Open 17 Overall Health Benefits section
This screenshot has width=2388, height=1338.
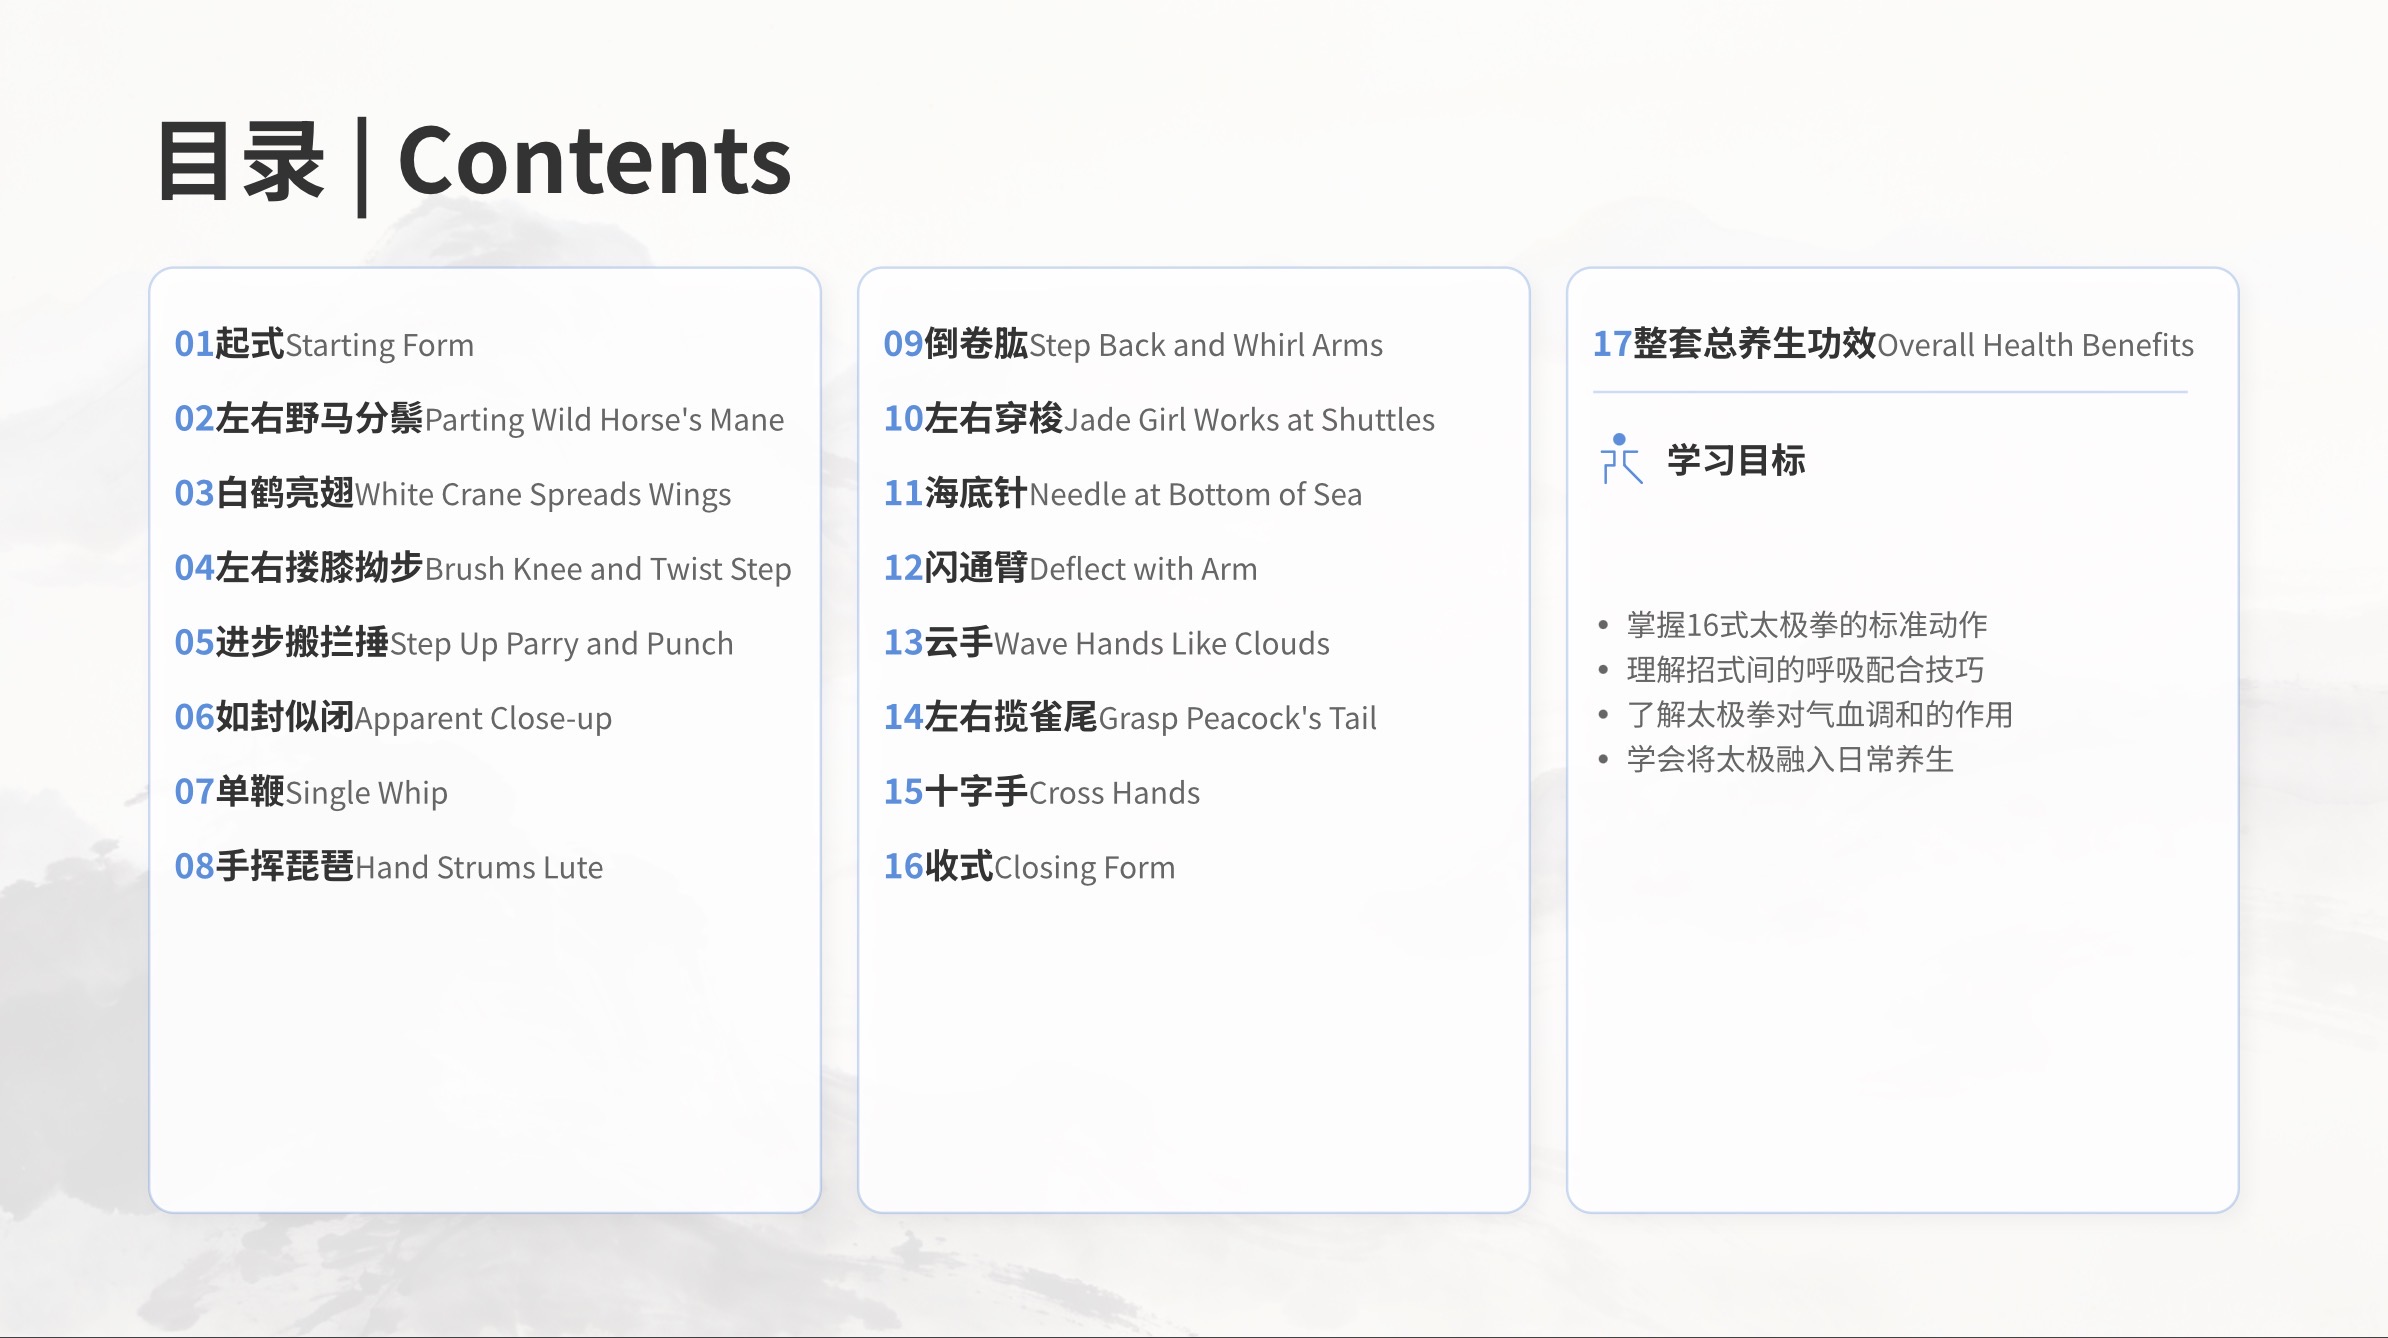pos(1892,345)
